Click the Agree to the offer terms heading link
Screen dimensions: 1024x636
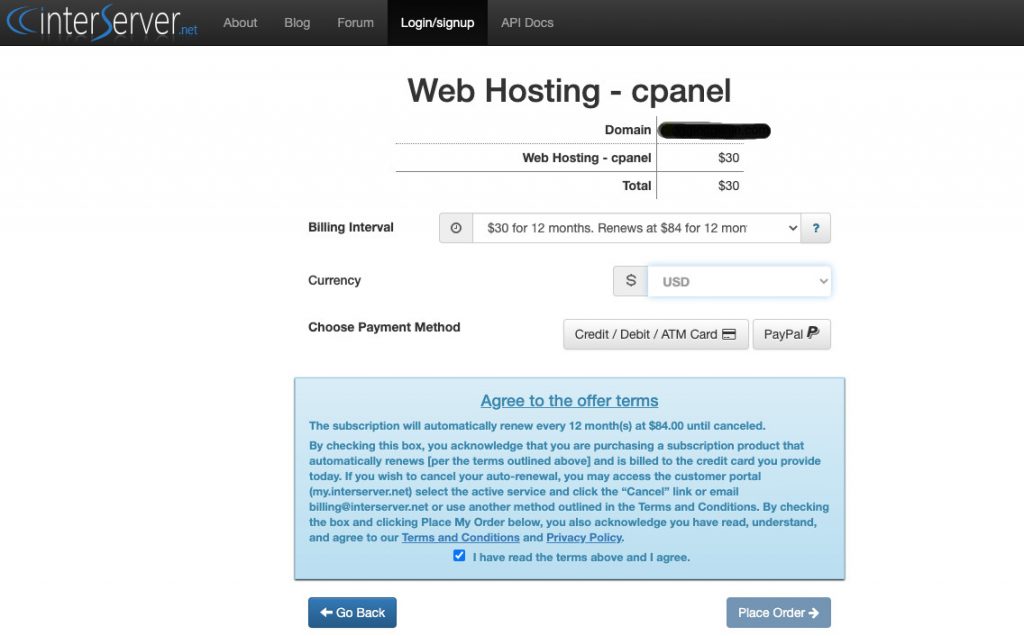(569, 400)
